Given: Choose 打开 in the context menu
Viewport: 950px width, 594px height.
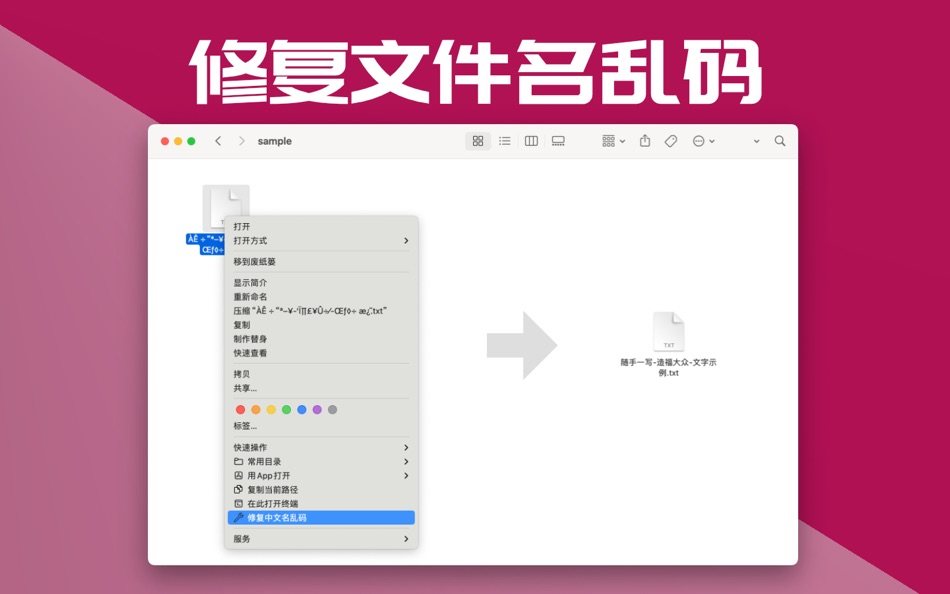Looking at the screenshot, I should [x=321, y=227].
